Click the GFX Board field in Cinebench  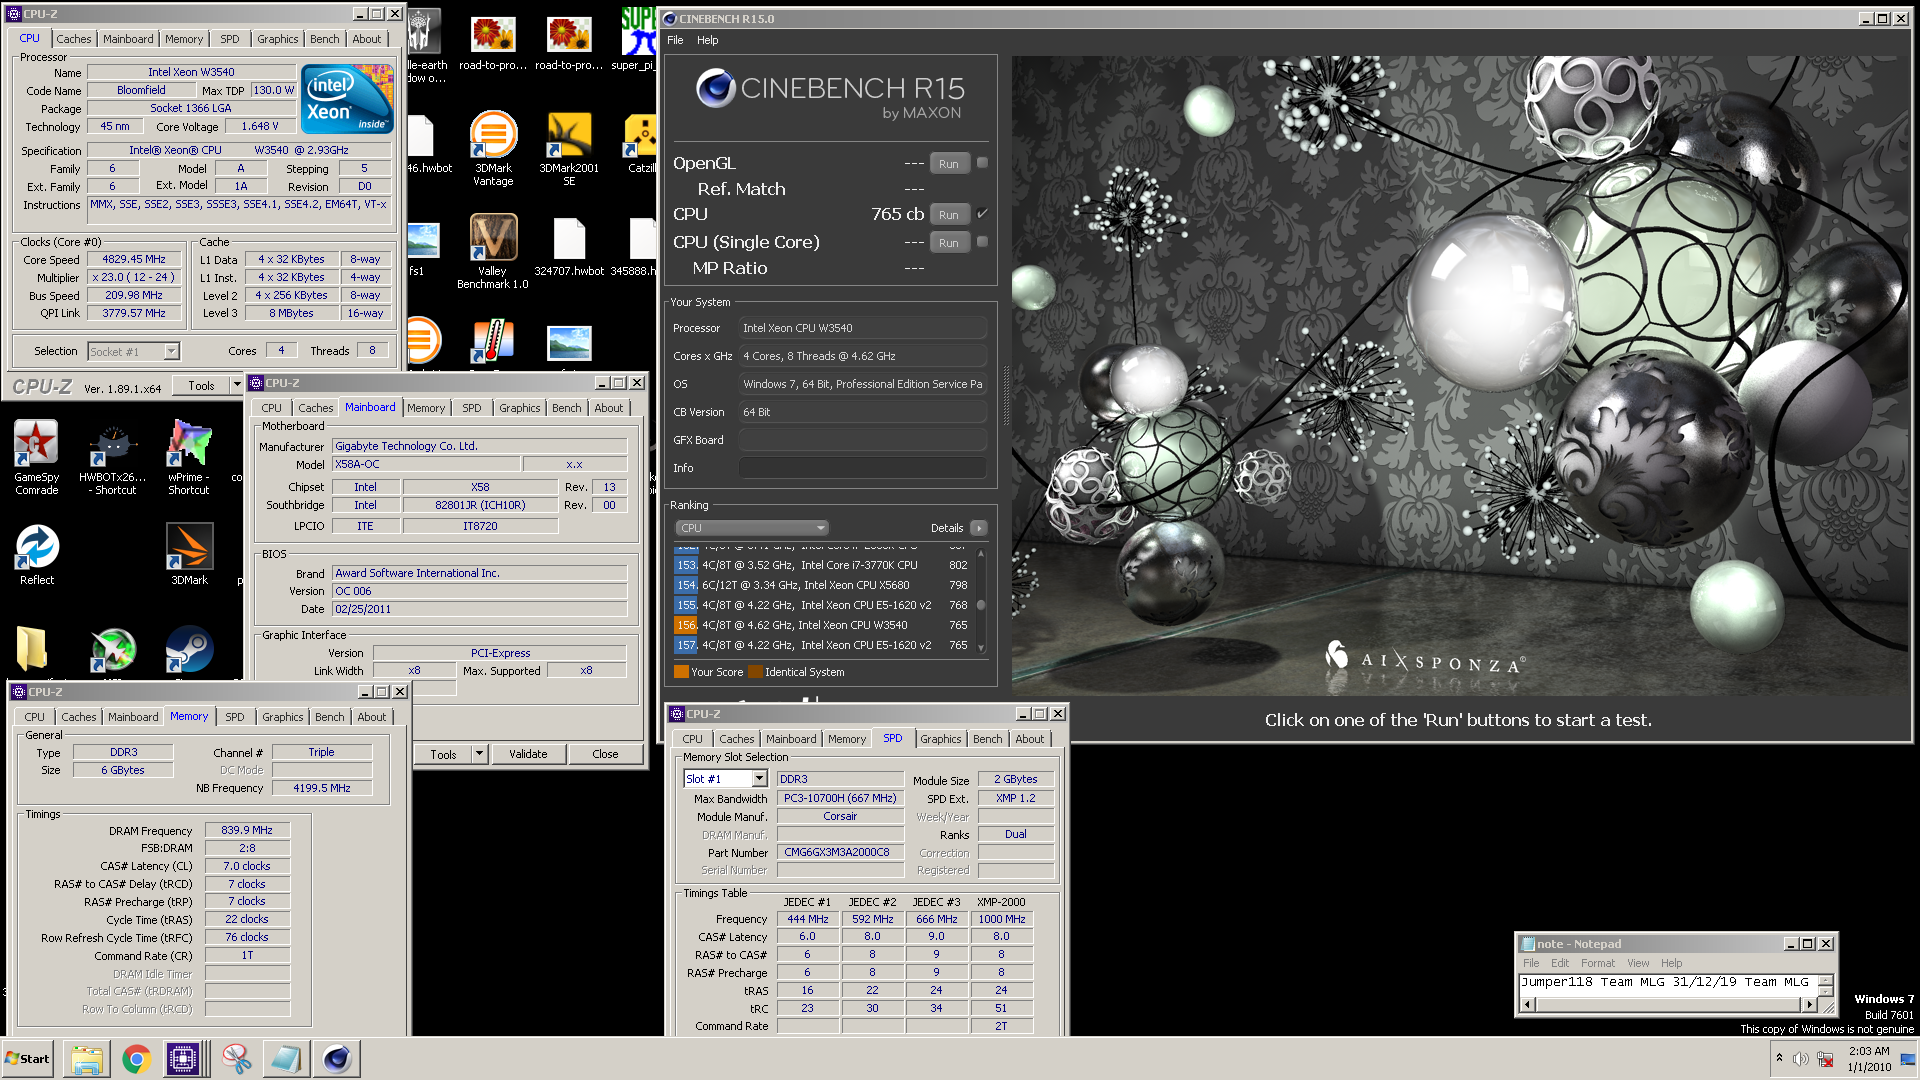(x=863, y=440)
